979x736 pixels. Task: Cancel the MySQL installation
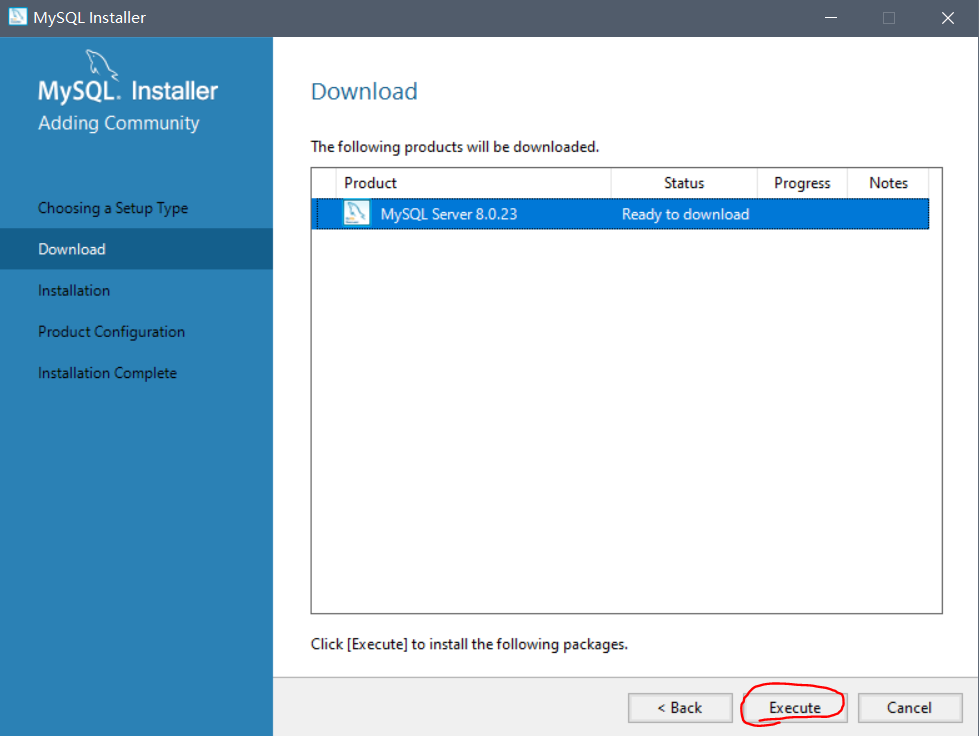(910, 707)
